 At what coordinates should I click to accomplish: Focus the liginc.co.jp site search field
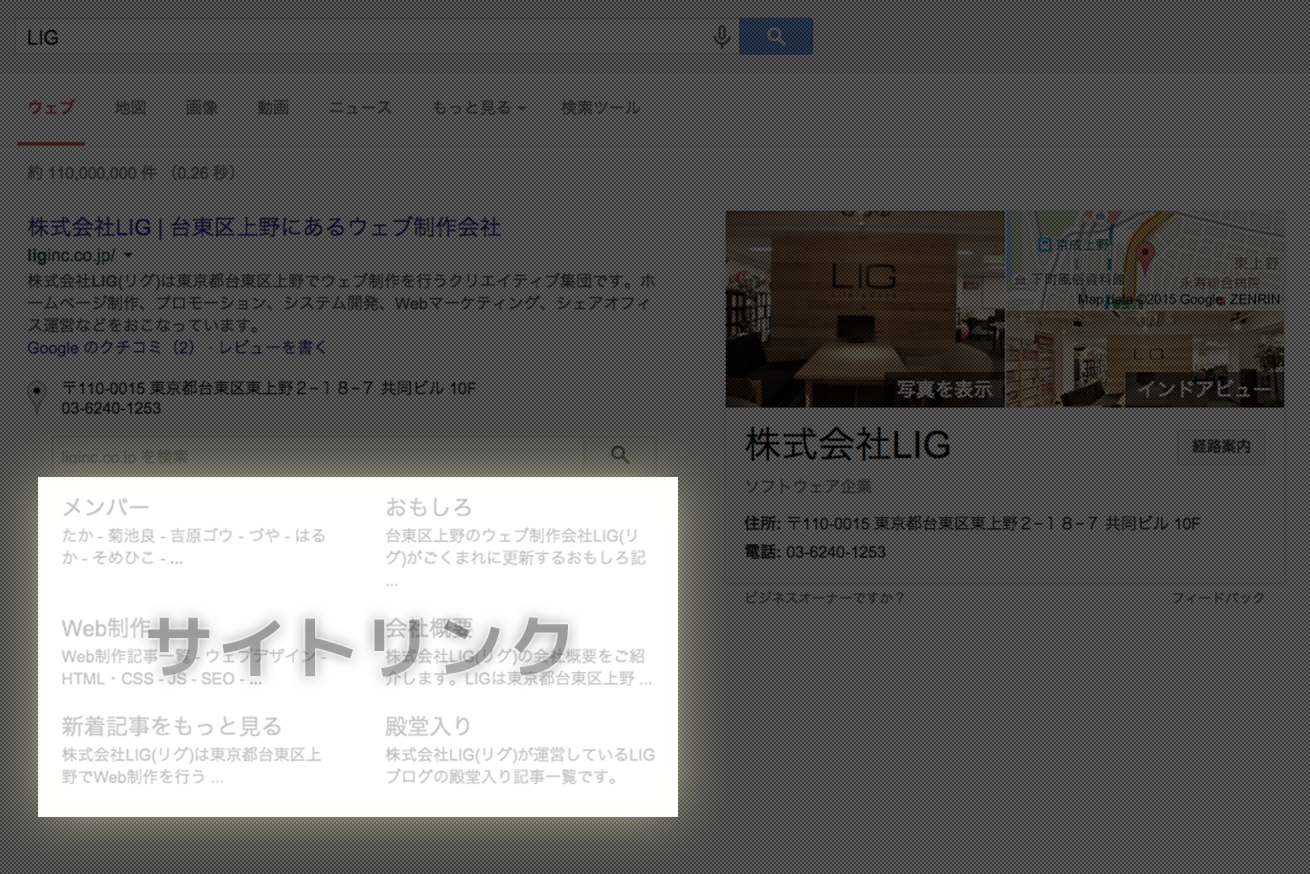click(x=316, y=455)
